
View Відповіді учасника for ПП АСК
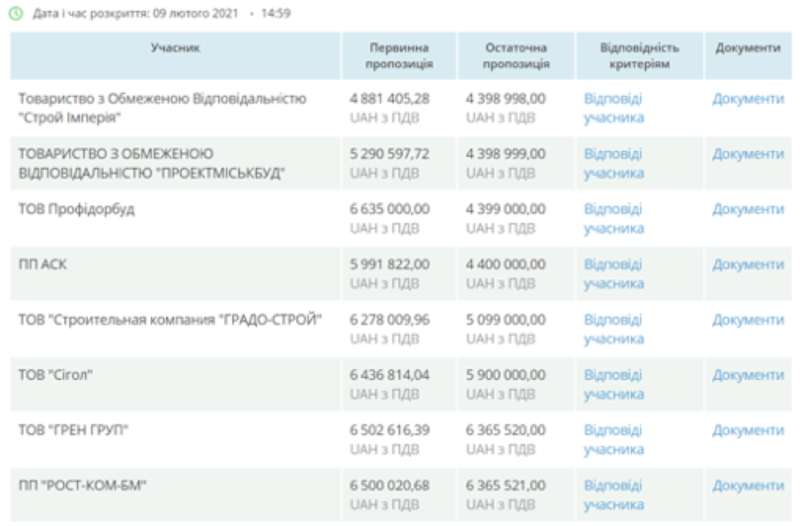pyautogui.click(x=614, y=273)
